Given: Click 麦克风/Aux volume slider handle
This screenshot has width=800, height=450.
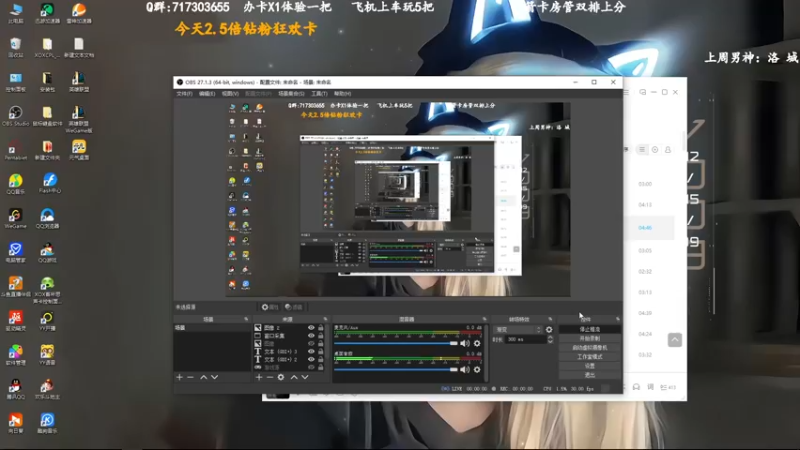Looking at the screenshot, I should [x=454, y=343].
